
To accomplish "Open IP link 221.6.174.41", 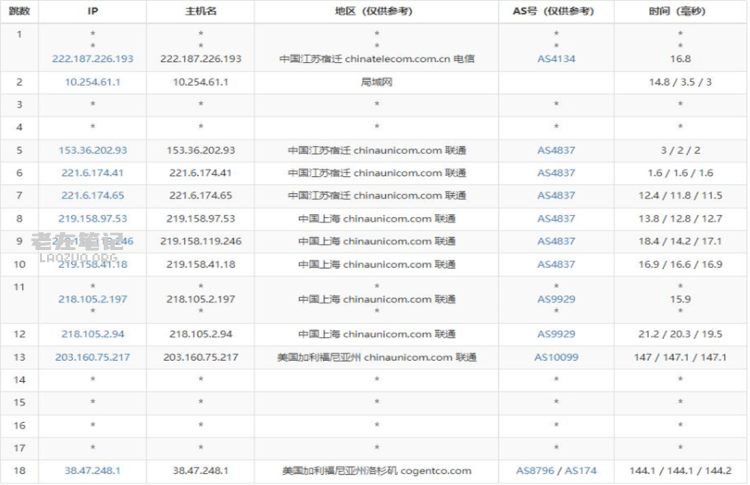I will coord(92,173).
